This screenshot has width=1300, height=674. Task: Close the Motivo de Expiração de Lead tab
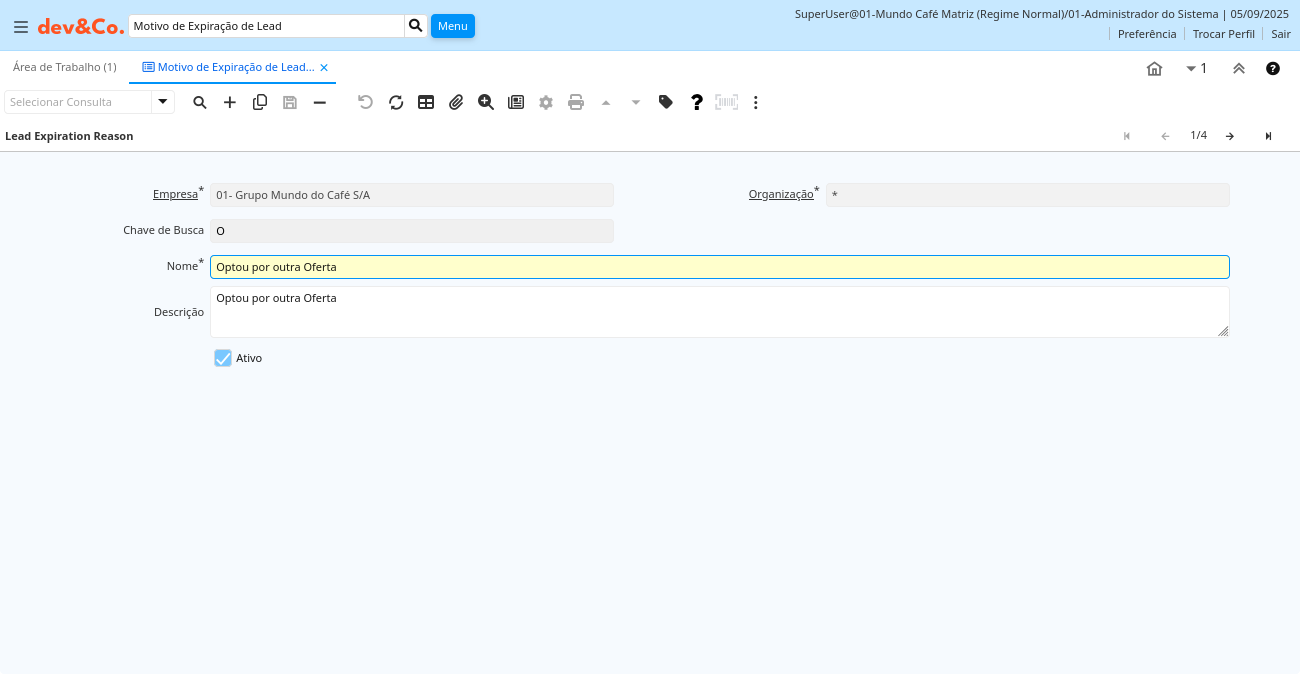[x=324, y=68]
